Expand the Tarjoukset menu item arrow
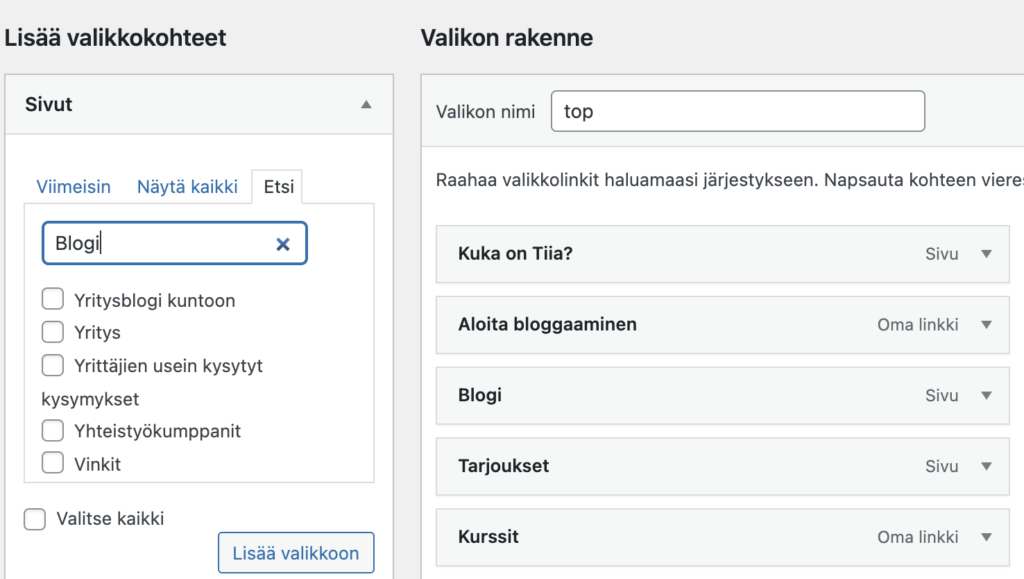1024x579 pixels. pos(986,466)
